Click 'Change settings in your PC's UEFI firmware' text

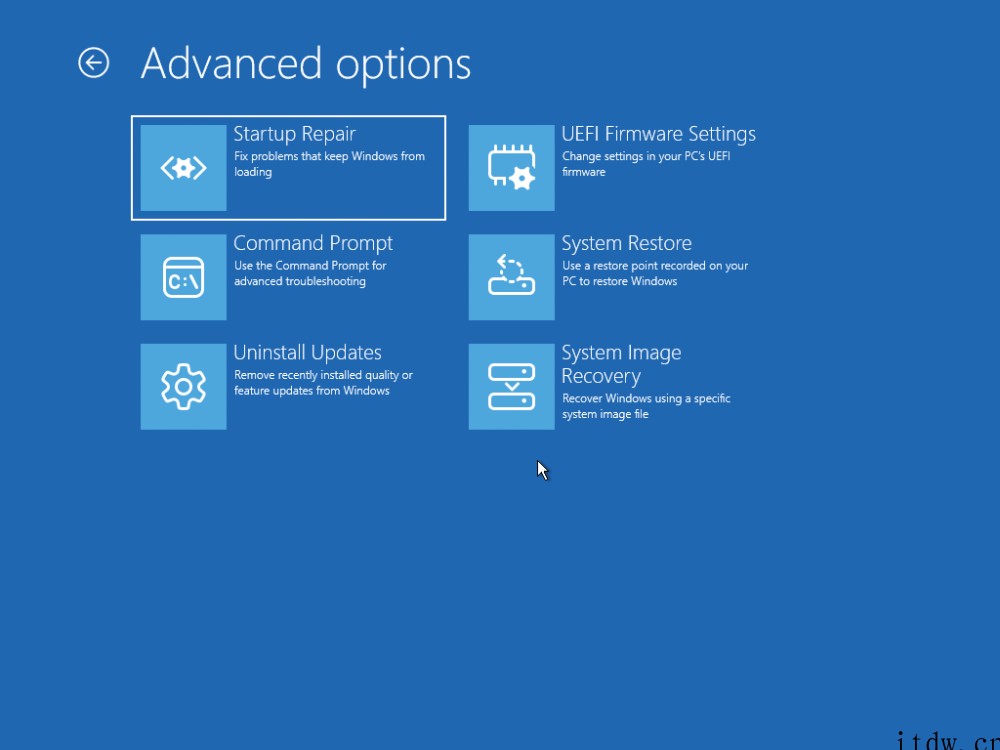tap(646, 164)
